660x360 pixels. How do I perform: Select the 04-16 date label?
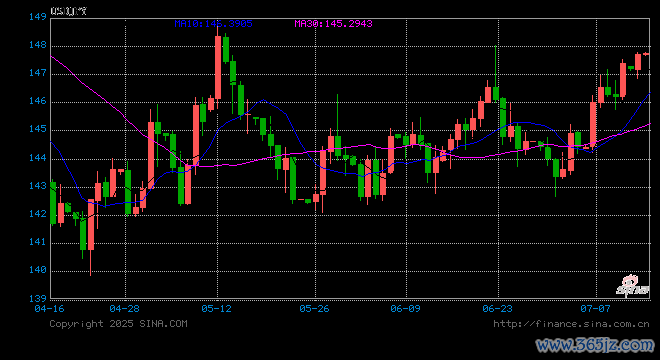coord(49,309)
